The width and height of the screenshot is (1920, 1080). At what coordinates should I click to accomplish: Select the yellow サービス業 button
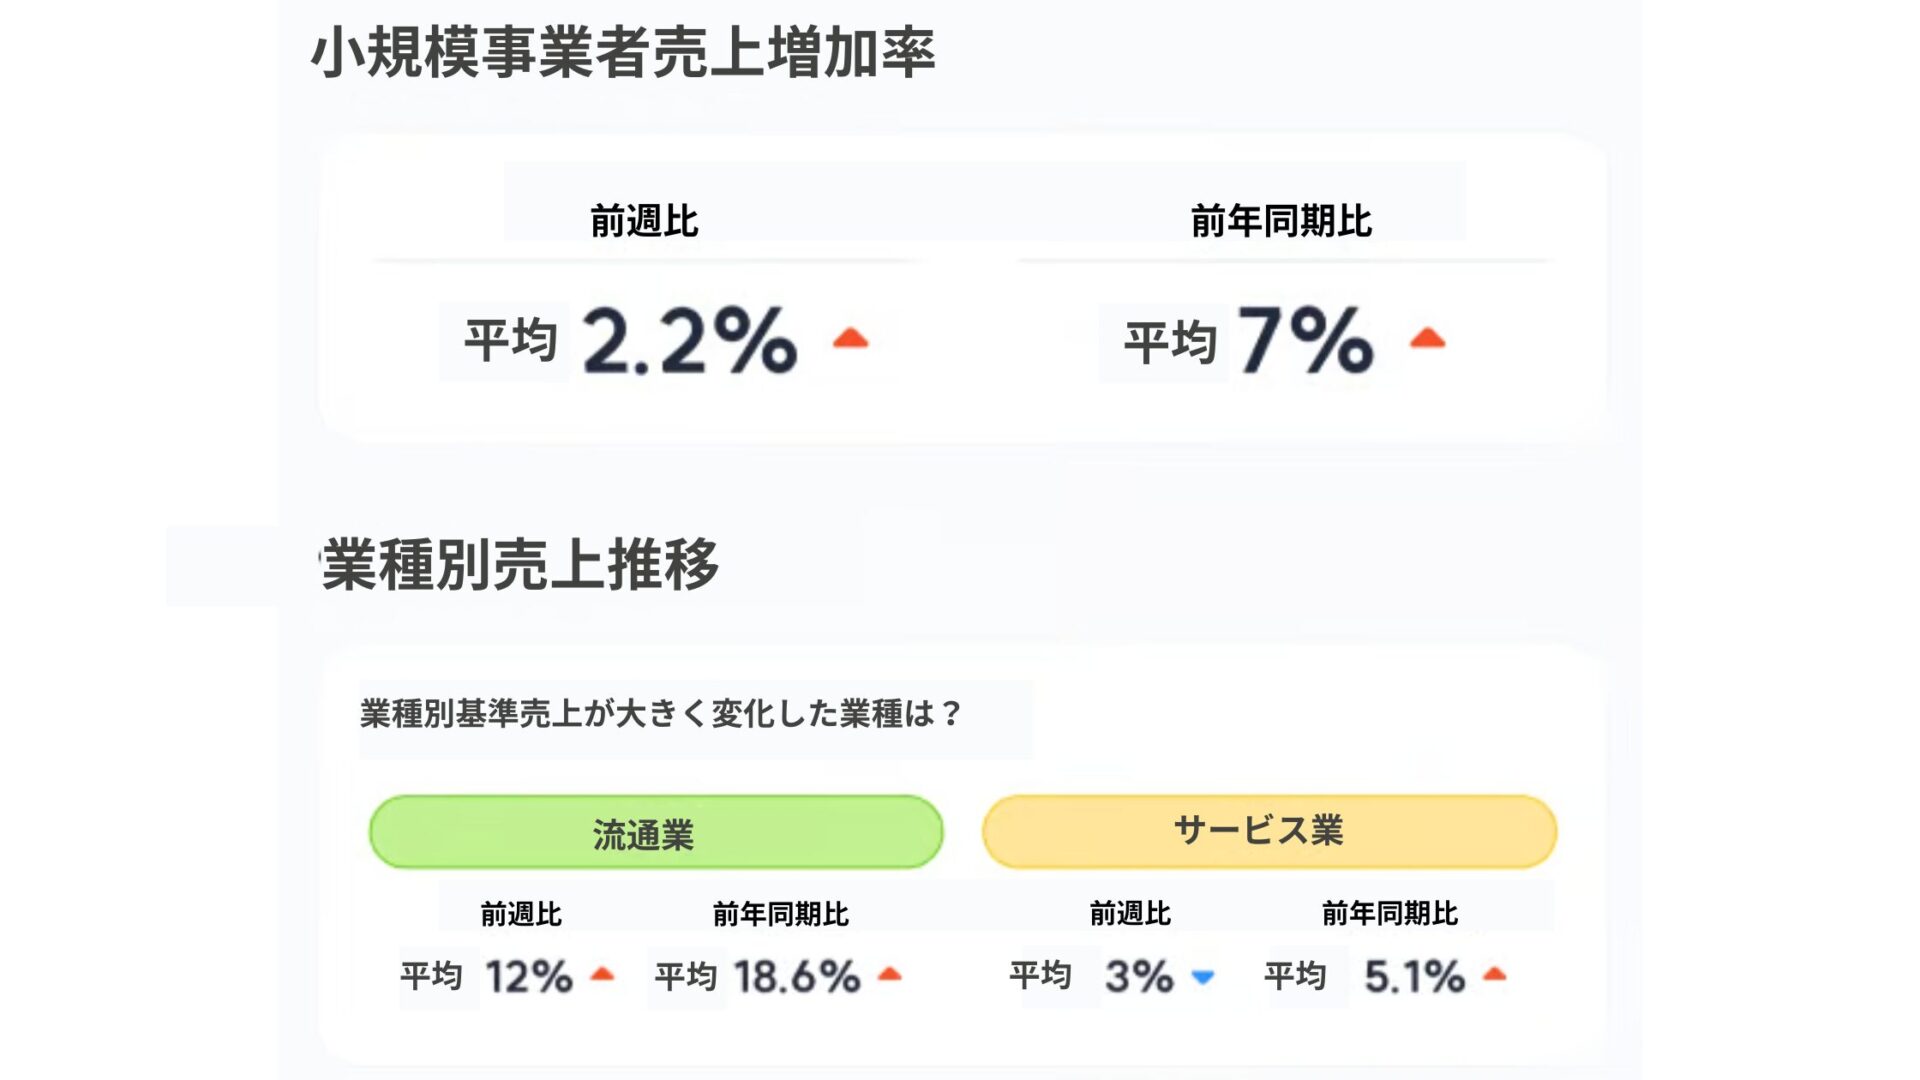click(1269, 831)
